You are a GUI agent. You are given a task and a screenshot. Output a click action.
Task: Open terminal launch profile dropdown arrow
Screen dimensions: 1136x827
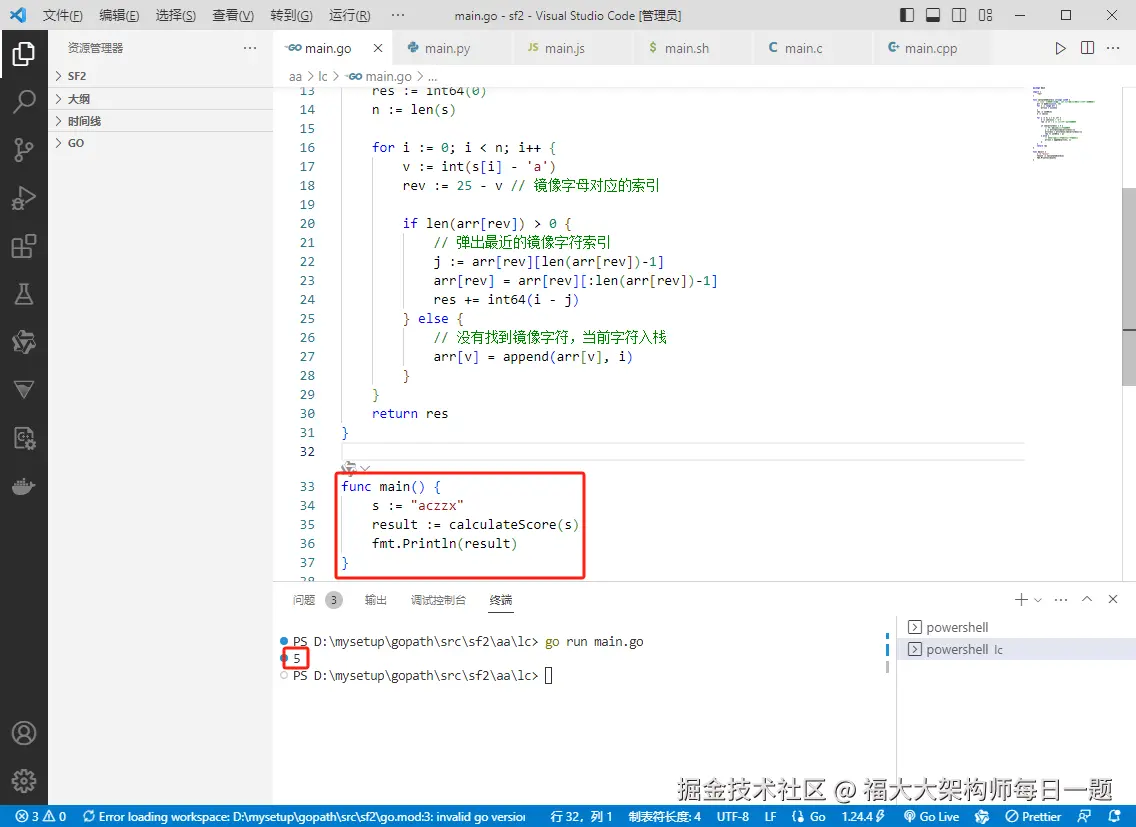click(1038, 600)
